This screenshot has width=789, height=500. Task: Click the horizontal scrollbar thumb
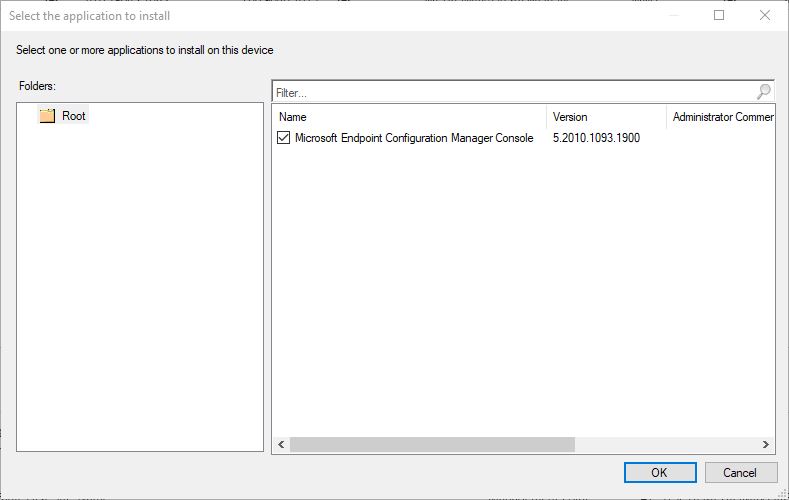[x=432, y=444]
